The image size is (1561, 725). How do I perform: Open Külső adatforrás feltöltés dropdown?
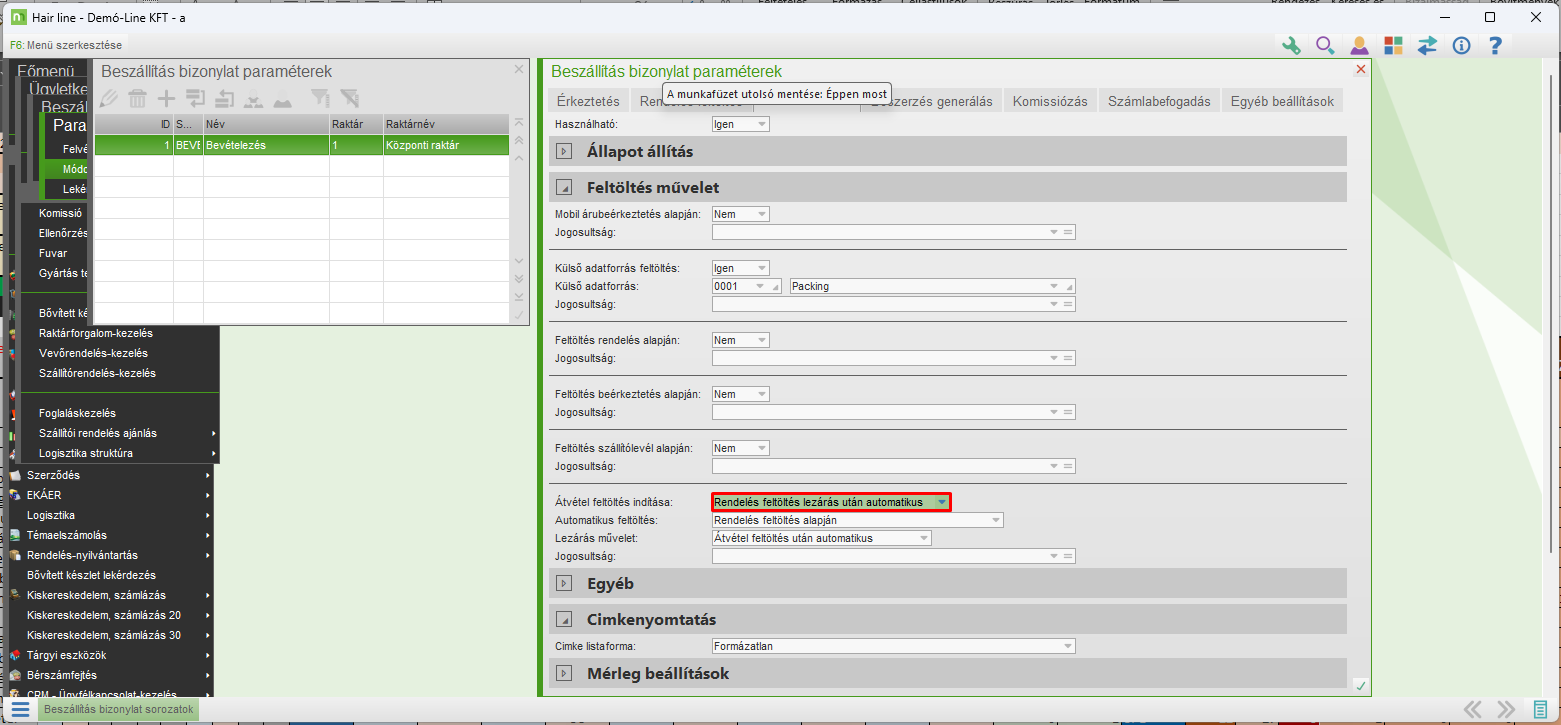click(x=762, y=268)
